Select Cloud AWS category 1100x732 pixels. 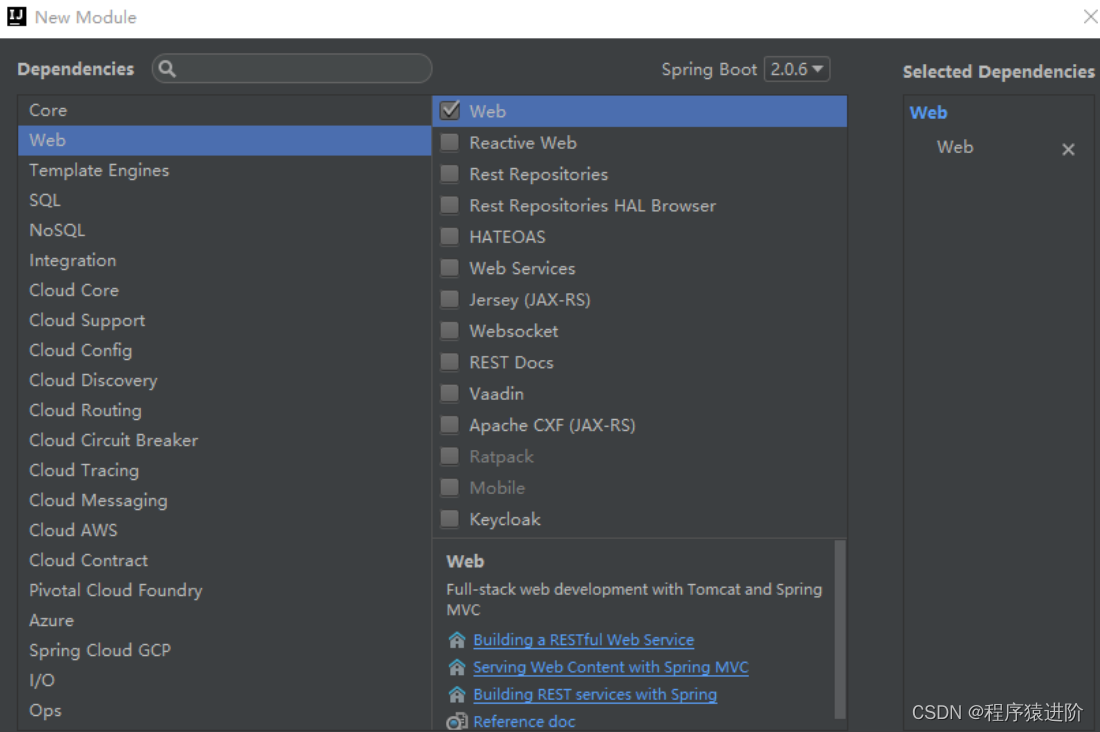[x=224, y=531]
